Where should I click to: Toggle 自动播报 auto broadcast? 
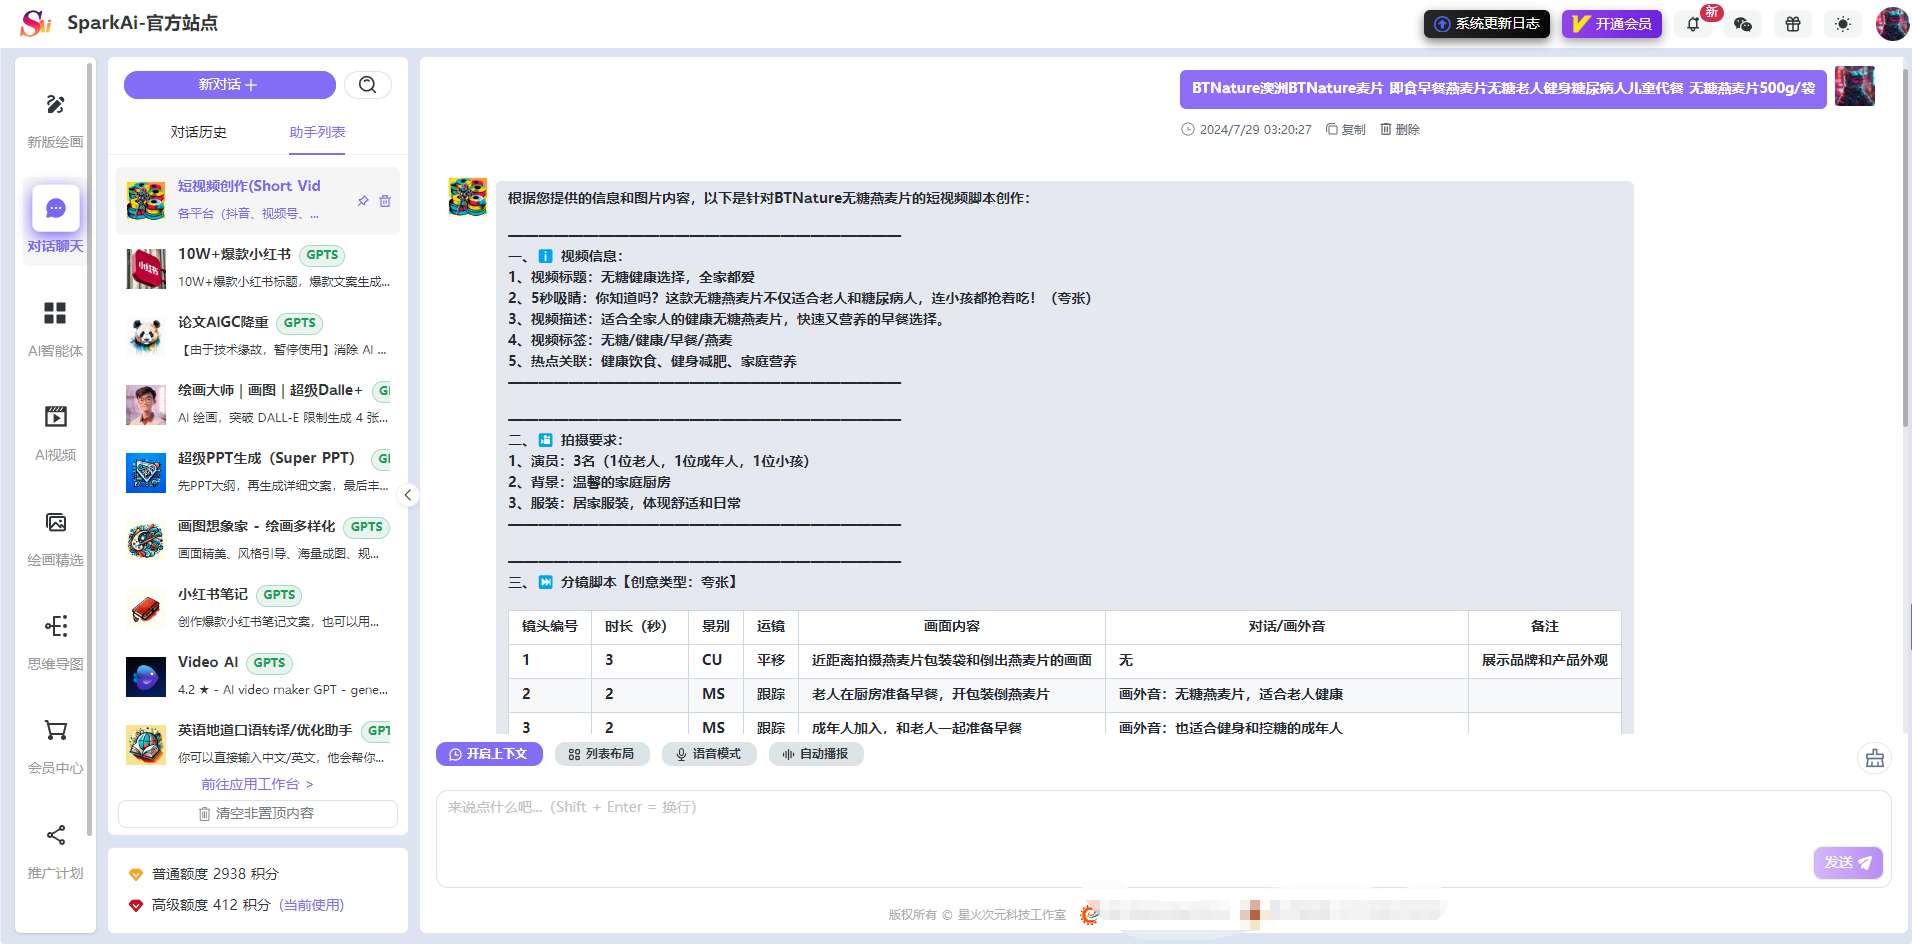pos(816,754)
